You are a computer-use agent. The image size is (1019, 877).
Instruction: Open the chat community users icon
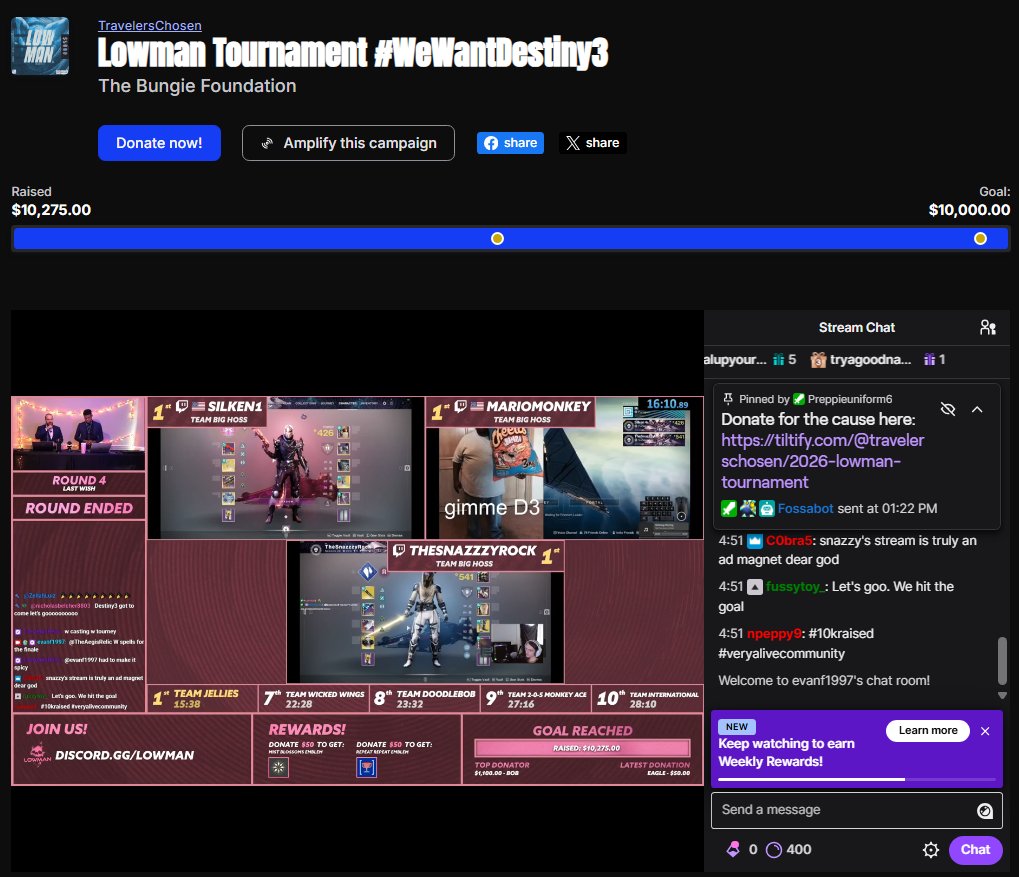point(988,327)
